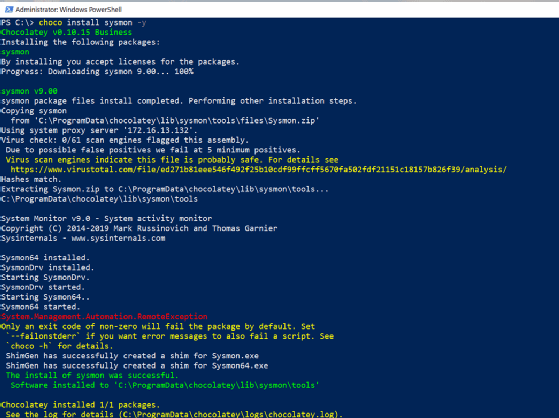The width and height of the screenshot is (559, 418).
Task: Click 'Progress: Downloading sysmon 9.00... 100%' line
Action: [x=97, y=71]
